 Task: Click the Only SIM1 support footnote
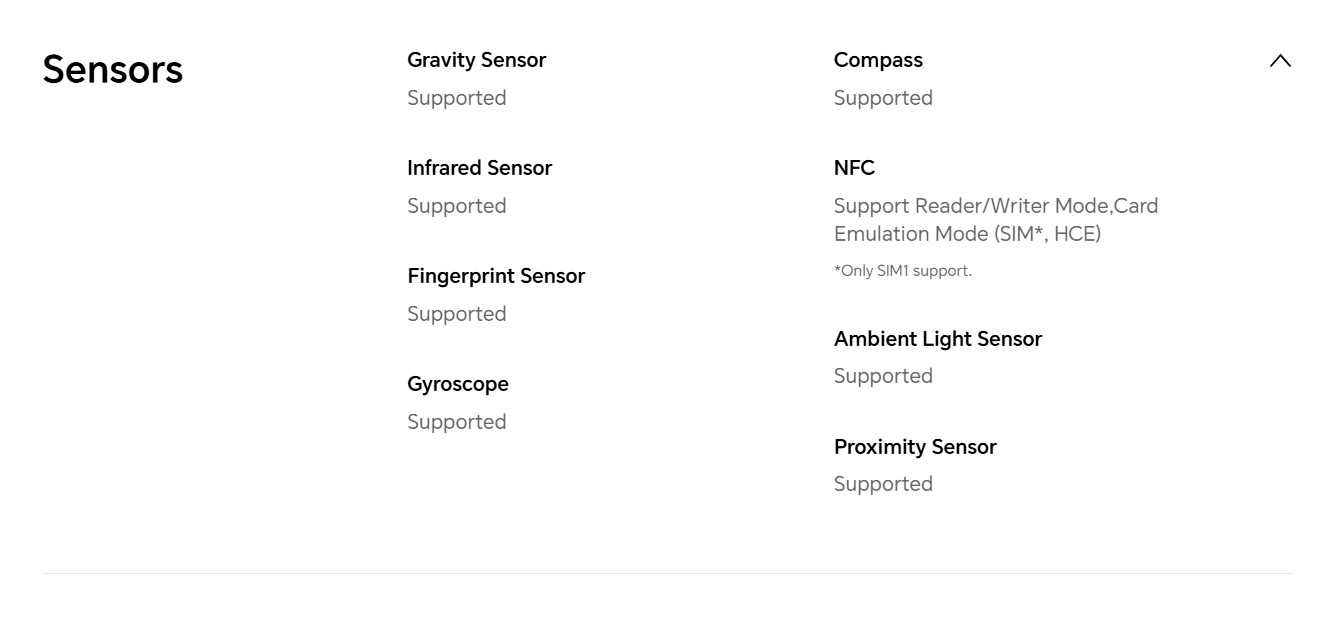click(902, 271)
